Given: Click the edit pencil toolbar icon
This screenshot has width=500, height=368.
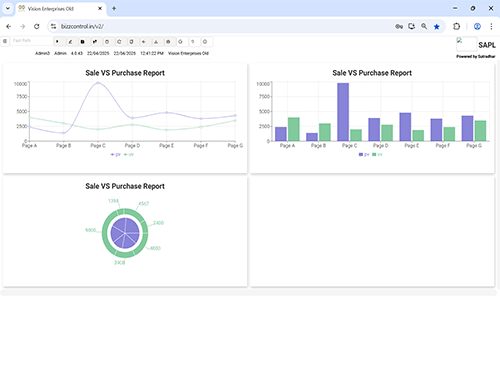Looking at the screenshot, I should [70, 42].
